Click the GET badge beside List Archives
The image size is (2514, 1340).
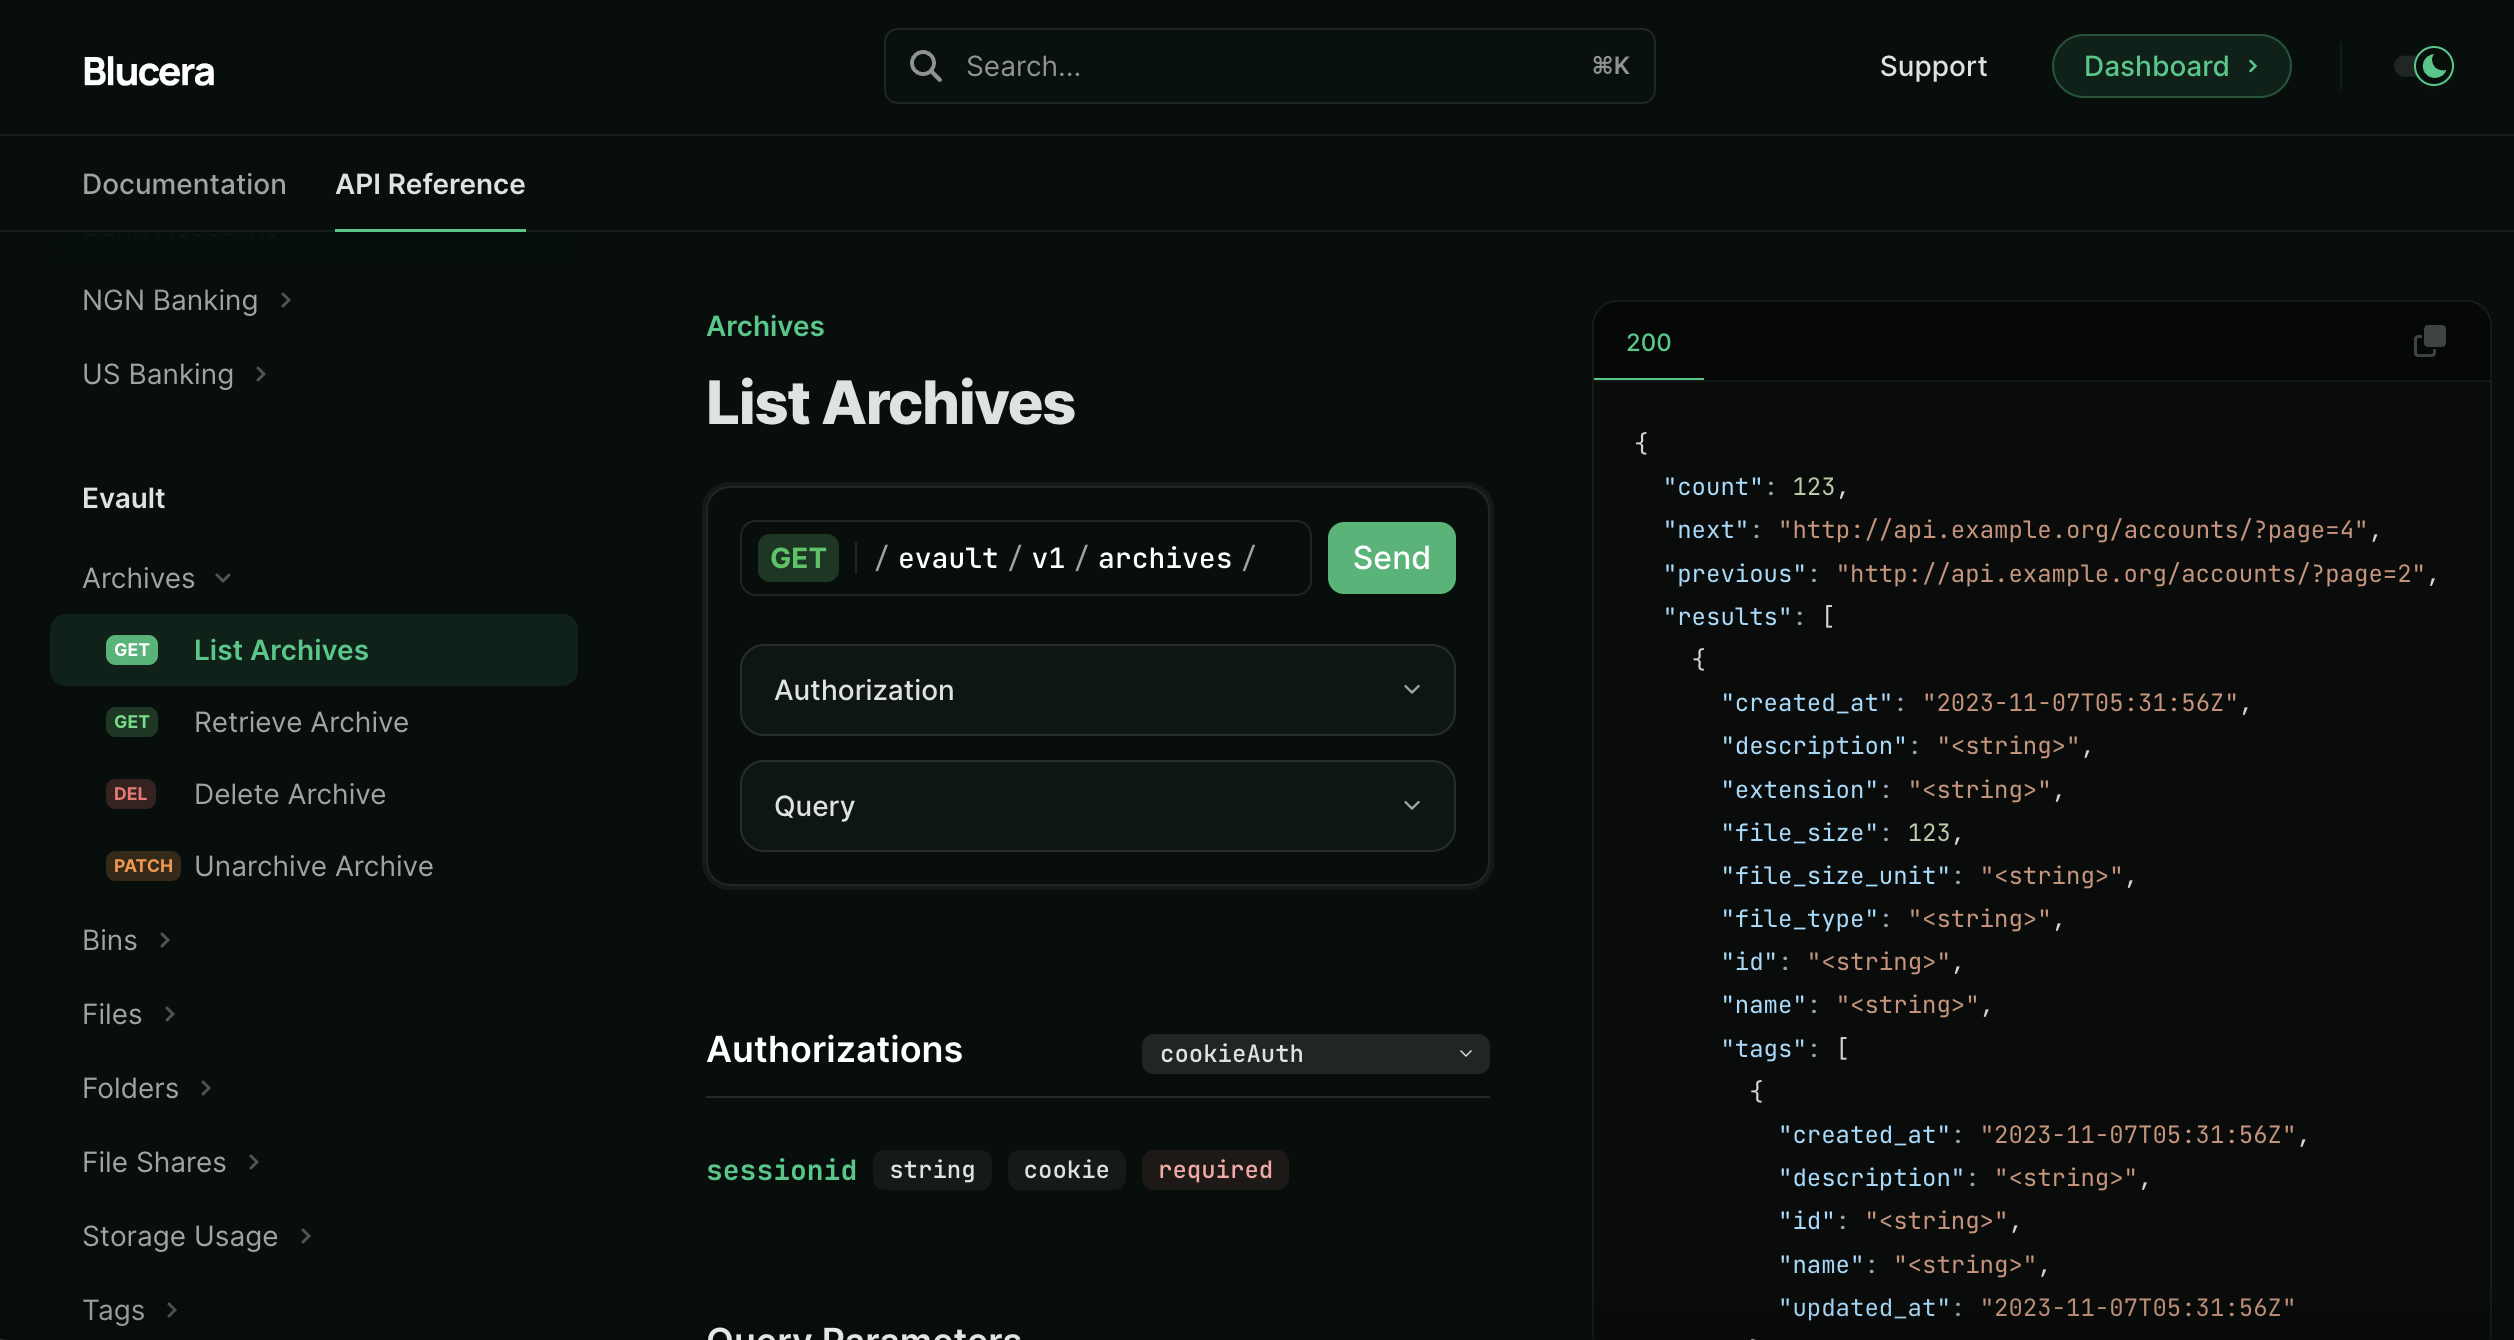[132, 650]
